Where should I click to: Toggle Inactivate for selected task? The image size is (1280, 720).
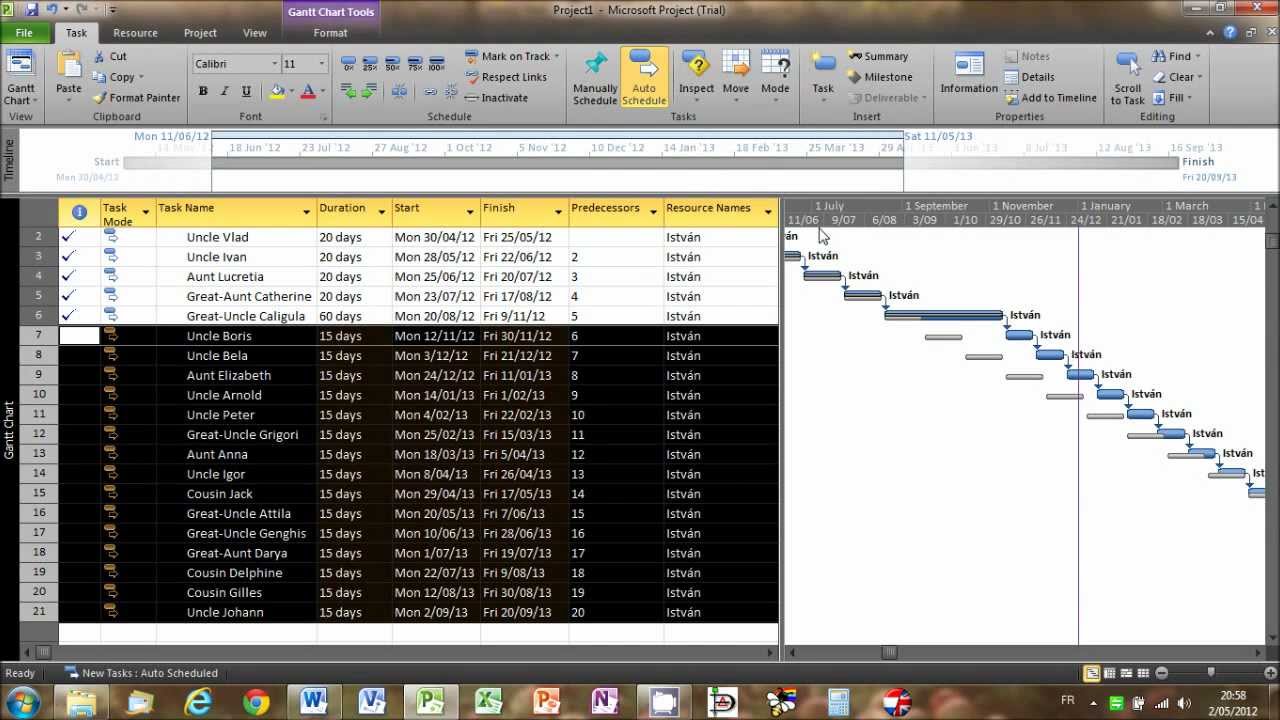point(497,98)
